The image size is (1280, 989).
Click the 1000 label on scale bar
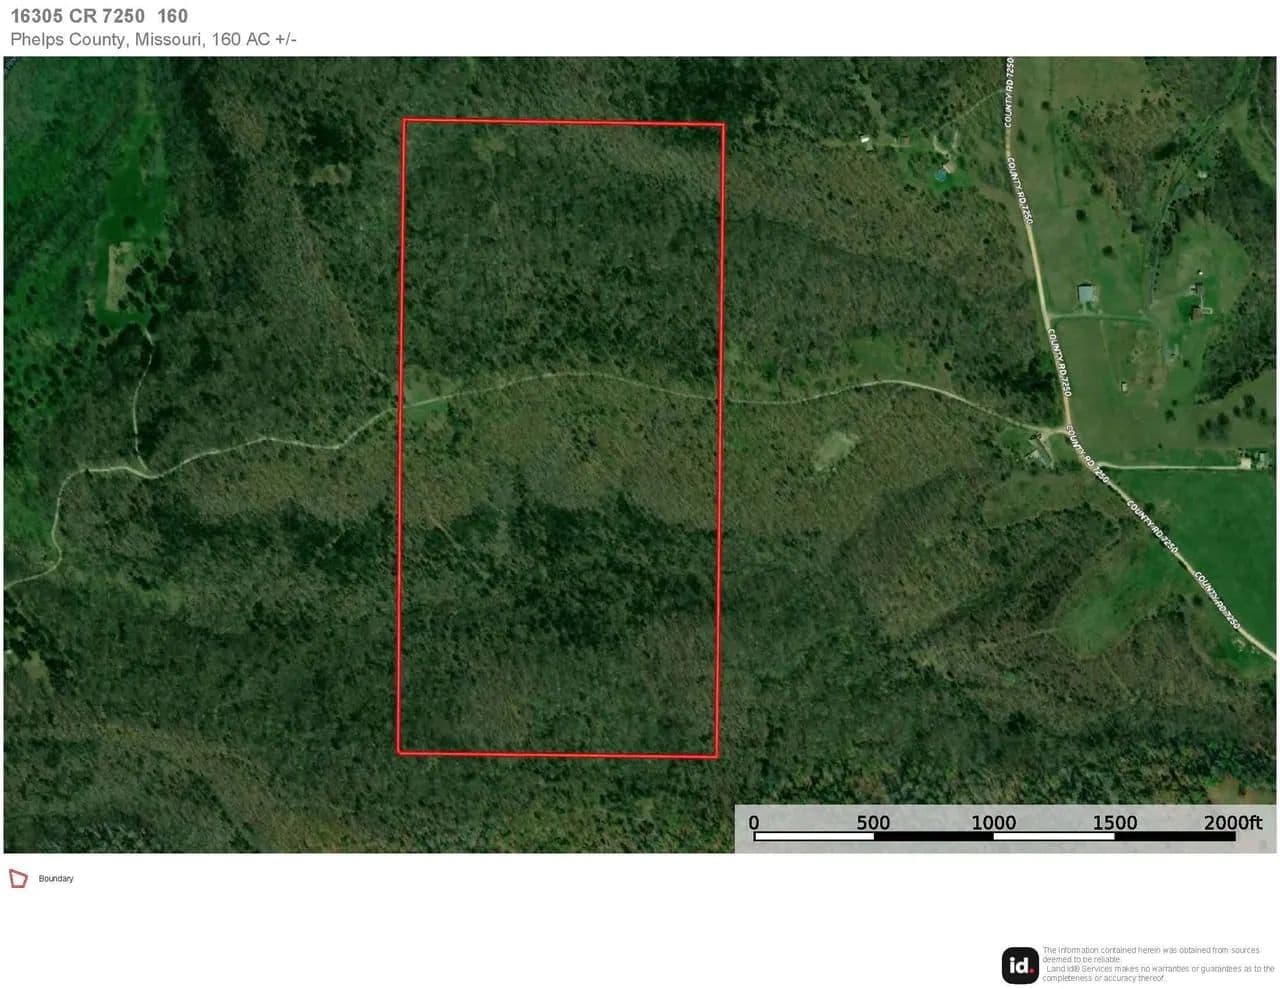click(994, 822)
